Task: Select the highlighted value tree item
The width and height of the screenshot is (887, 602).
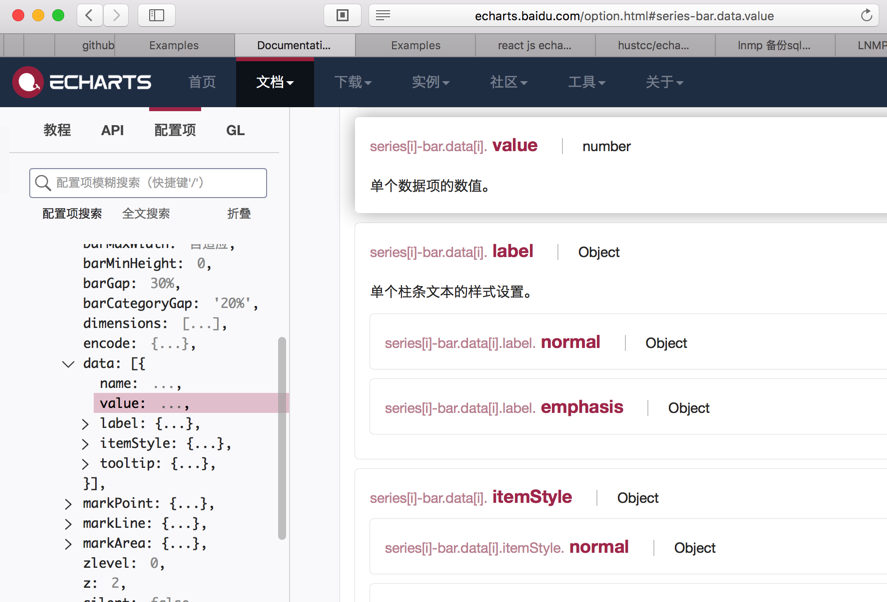Action: [191, 403]
